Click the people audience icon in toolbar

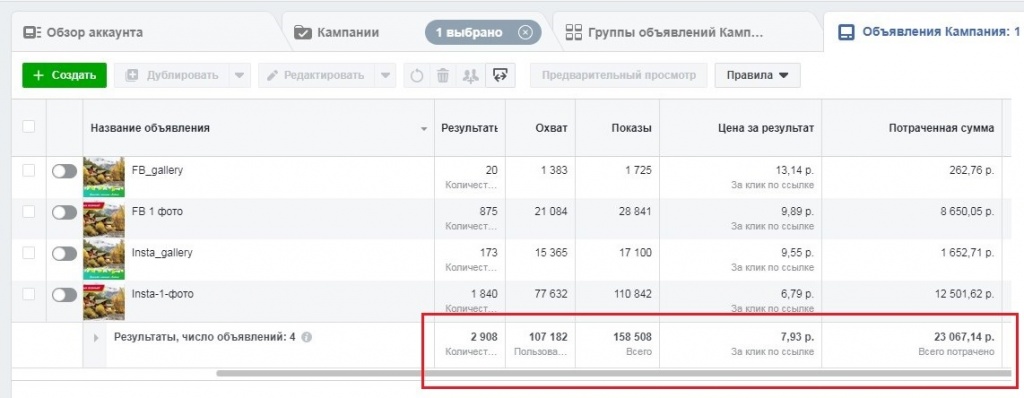click(x=470, y=76)
